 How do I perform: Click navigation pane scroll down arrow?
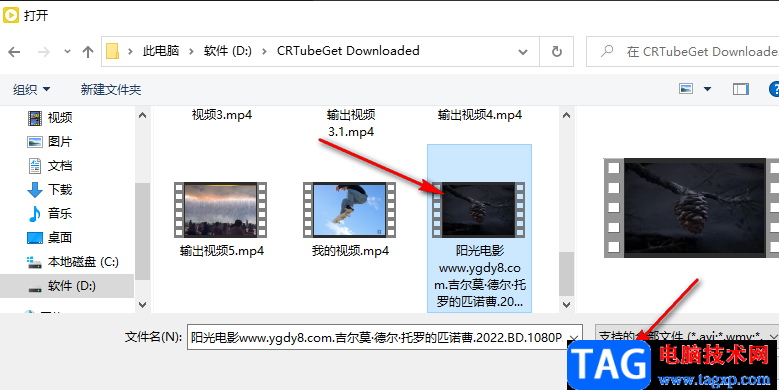[x=143, y=305]
